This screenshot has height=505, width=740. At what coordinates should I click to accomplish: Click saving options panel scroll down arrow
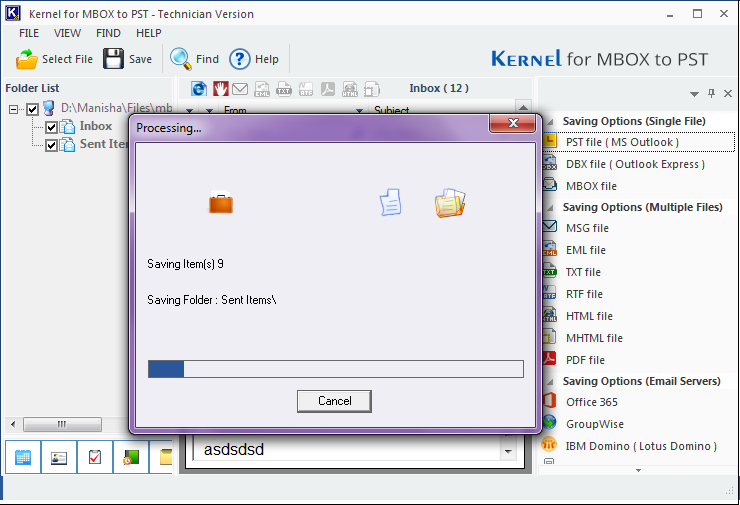pyautogui.click(x=638, y=470)
